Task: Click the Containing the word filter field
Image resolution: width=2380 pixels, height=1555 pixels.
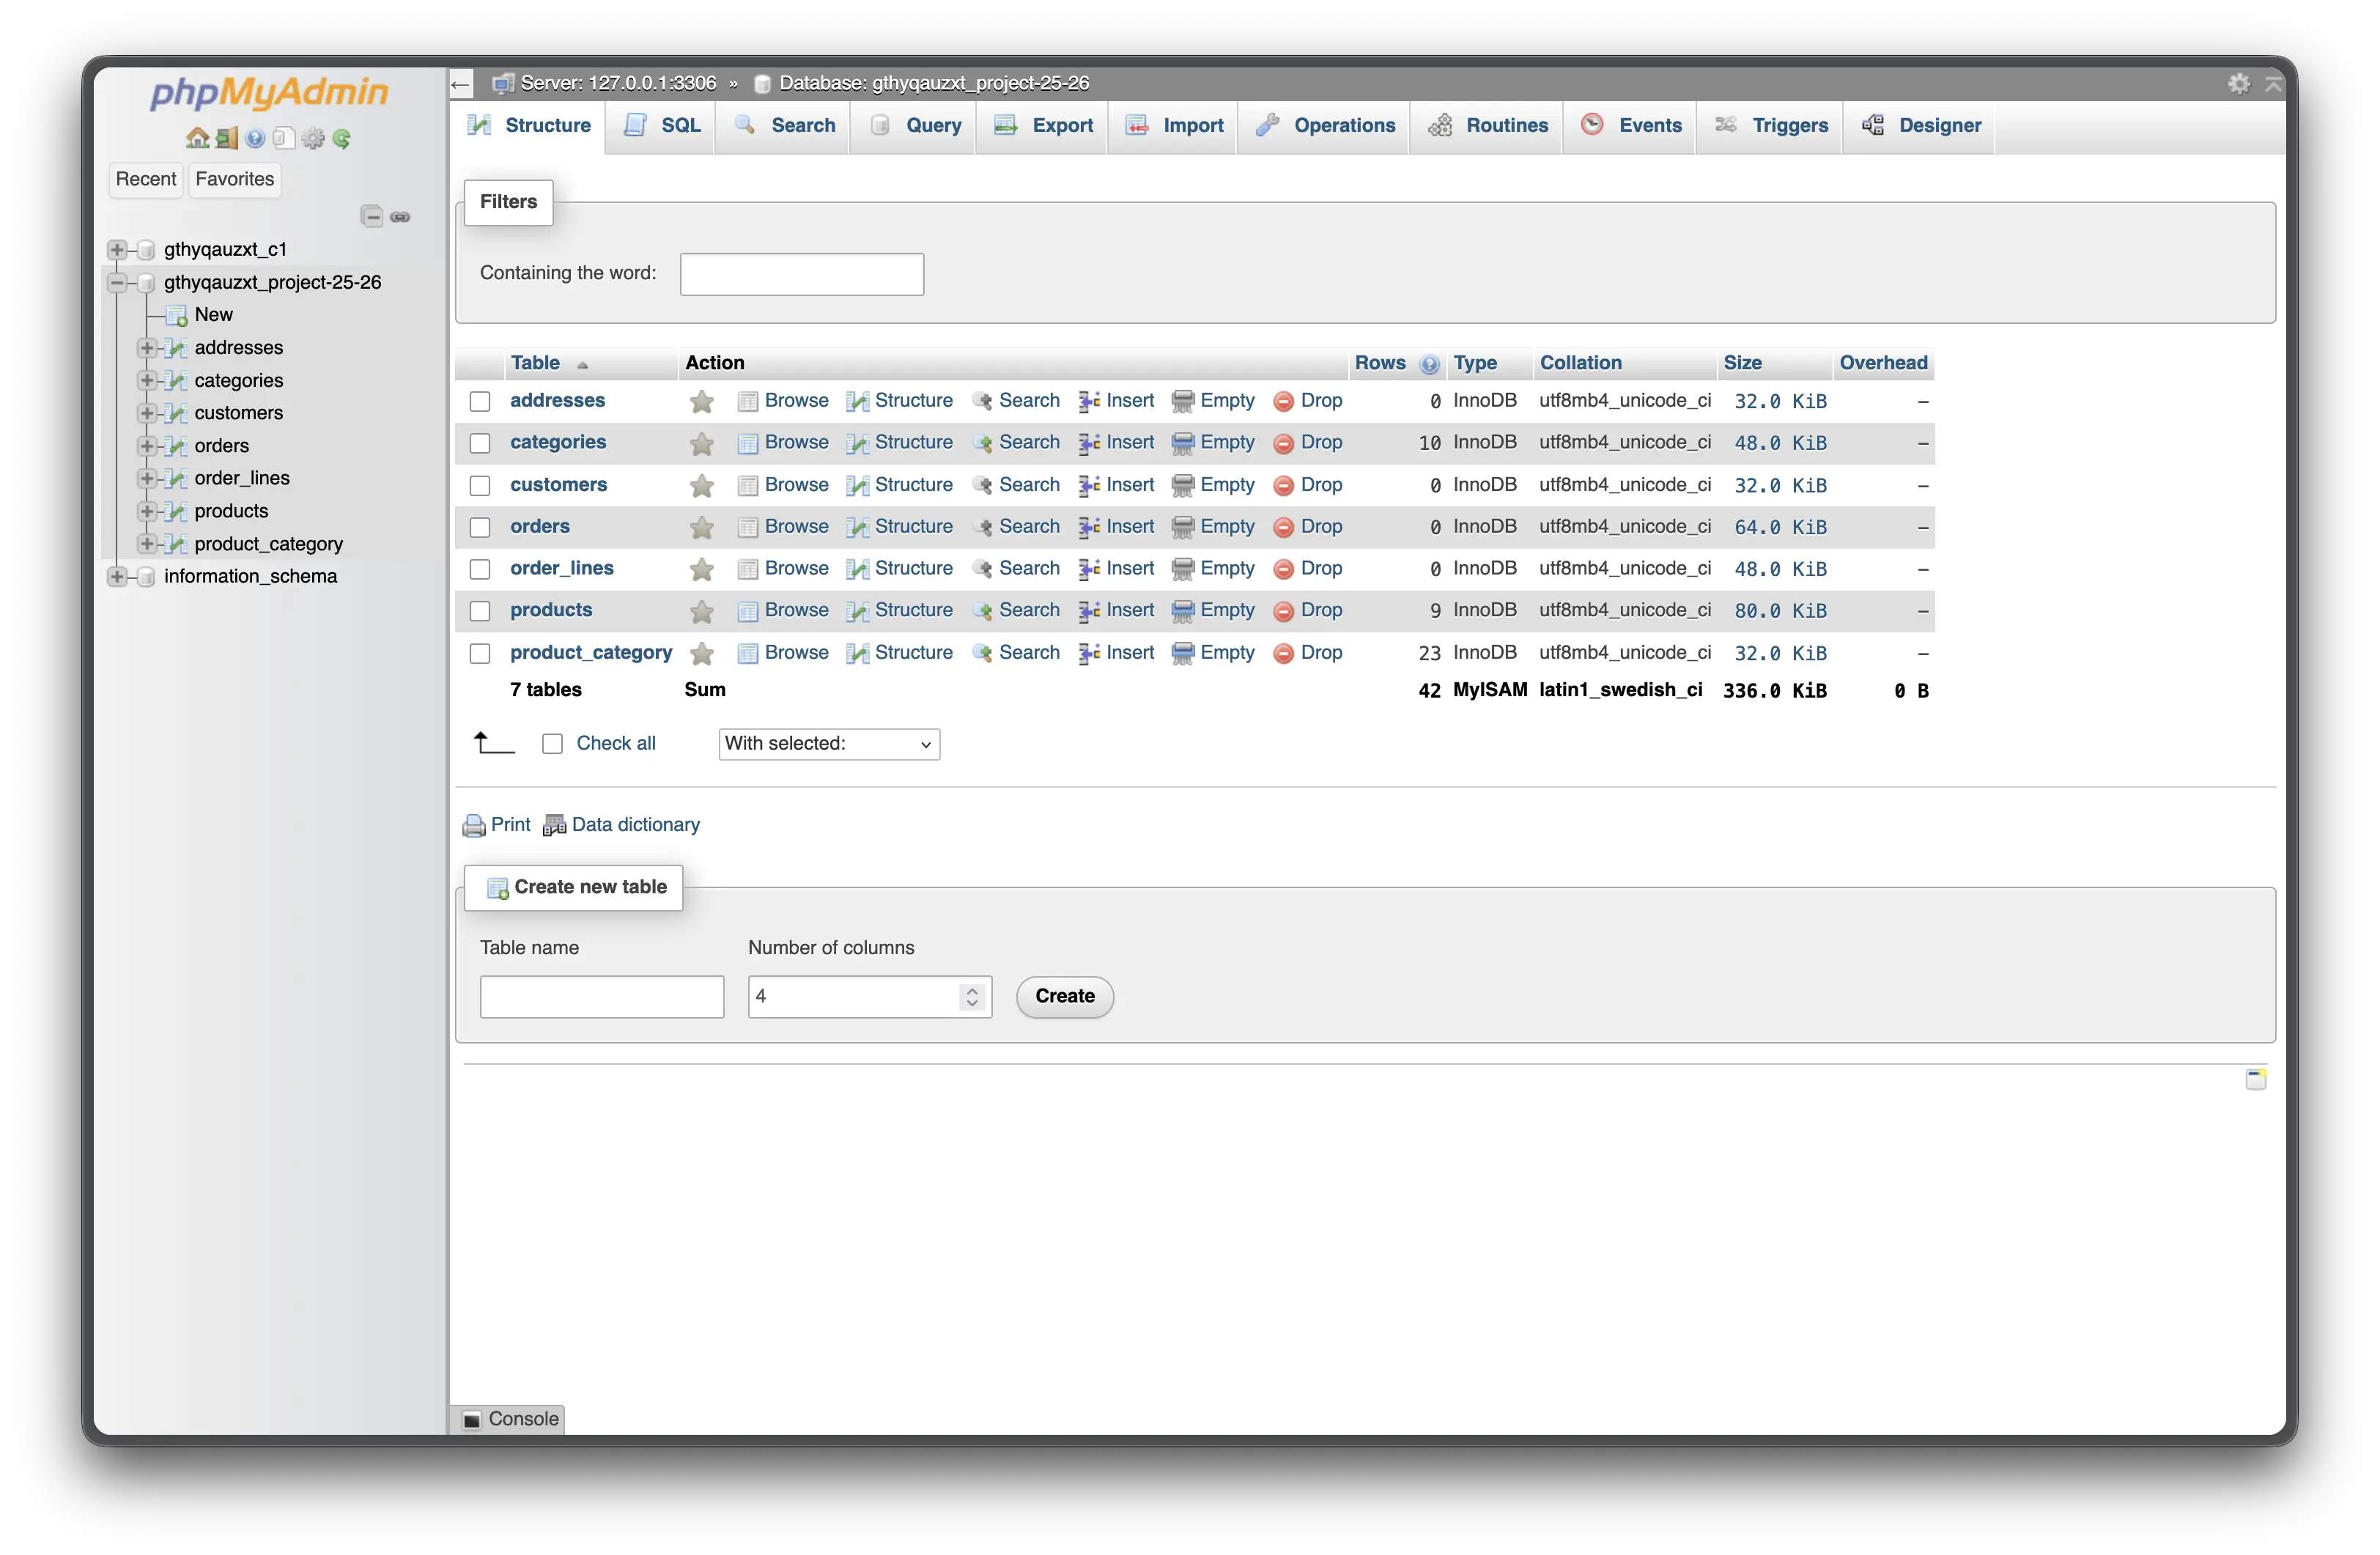Action: (x=801, y=274)
